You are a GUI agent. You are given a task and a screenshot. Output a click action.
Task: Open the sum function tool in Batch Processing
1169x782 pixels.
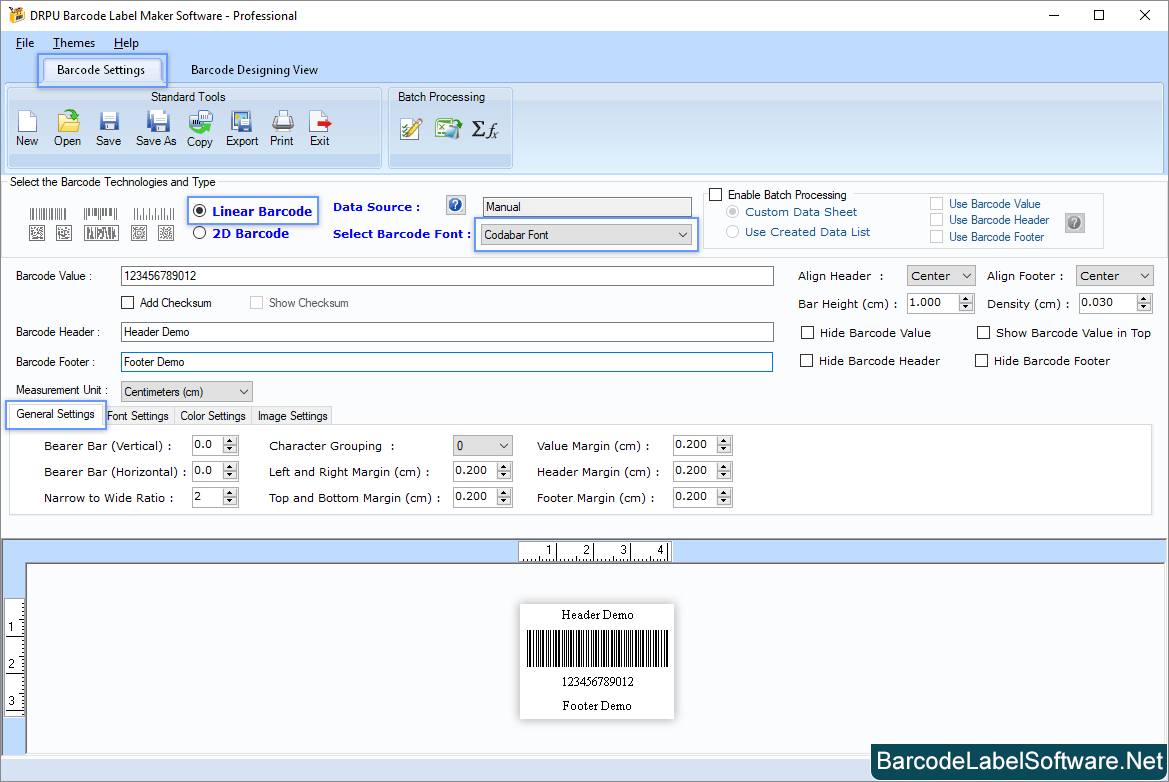coord(486,128)
